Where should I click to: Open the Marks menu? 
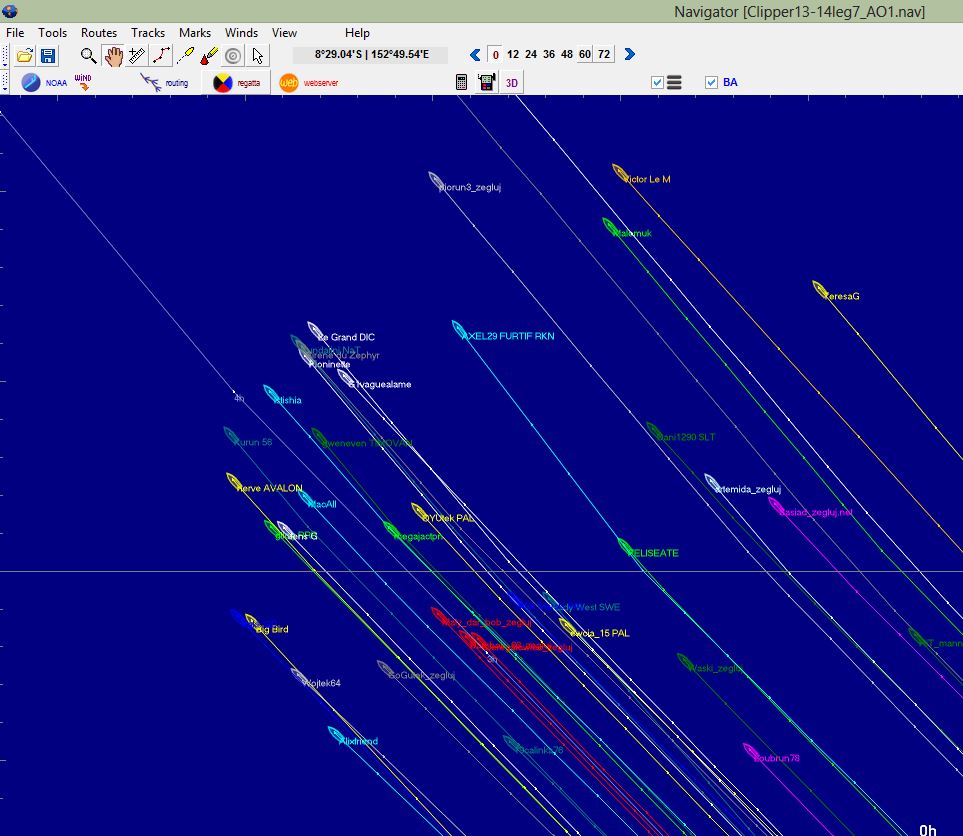click(195, 33)
